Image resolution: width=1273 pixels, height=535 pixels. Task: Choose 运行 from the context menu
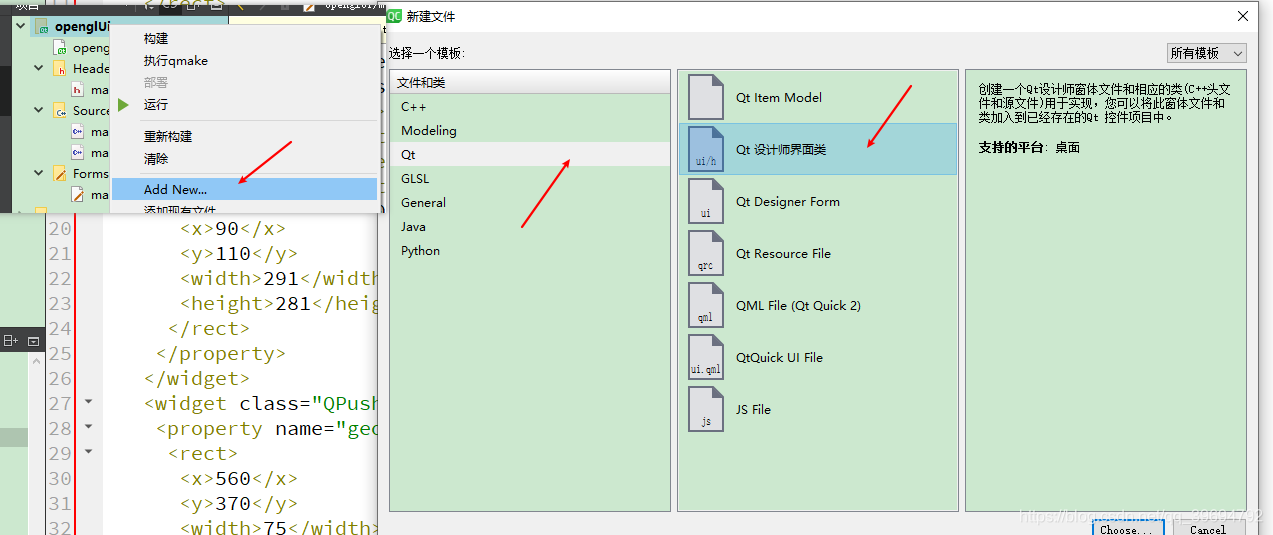(156, 104)
